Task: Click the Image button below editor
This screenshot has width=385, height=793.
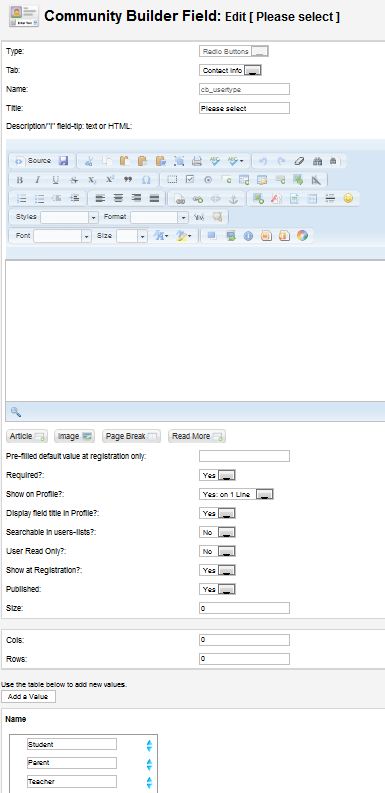Action: click(74, 436)
